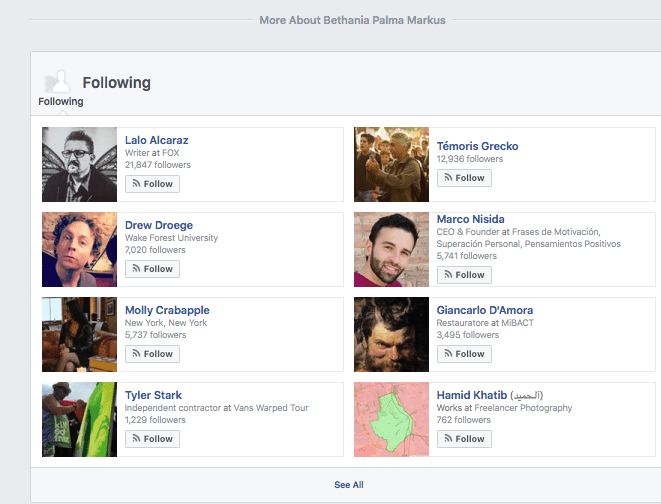Click Follow under Molly Crabapple
The height and width of the screenshot is (504, 661).
pyautogui.click(x=152, y=354)
